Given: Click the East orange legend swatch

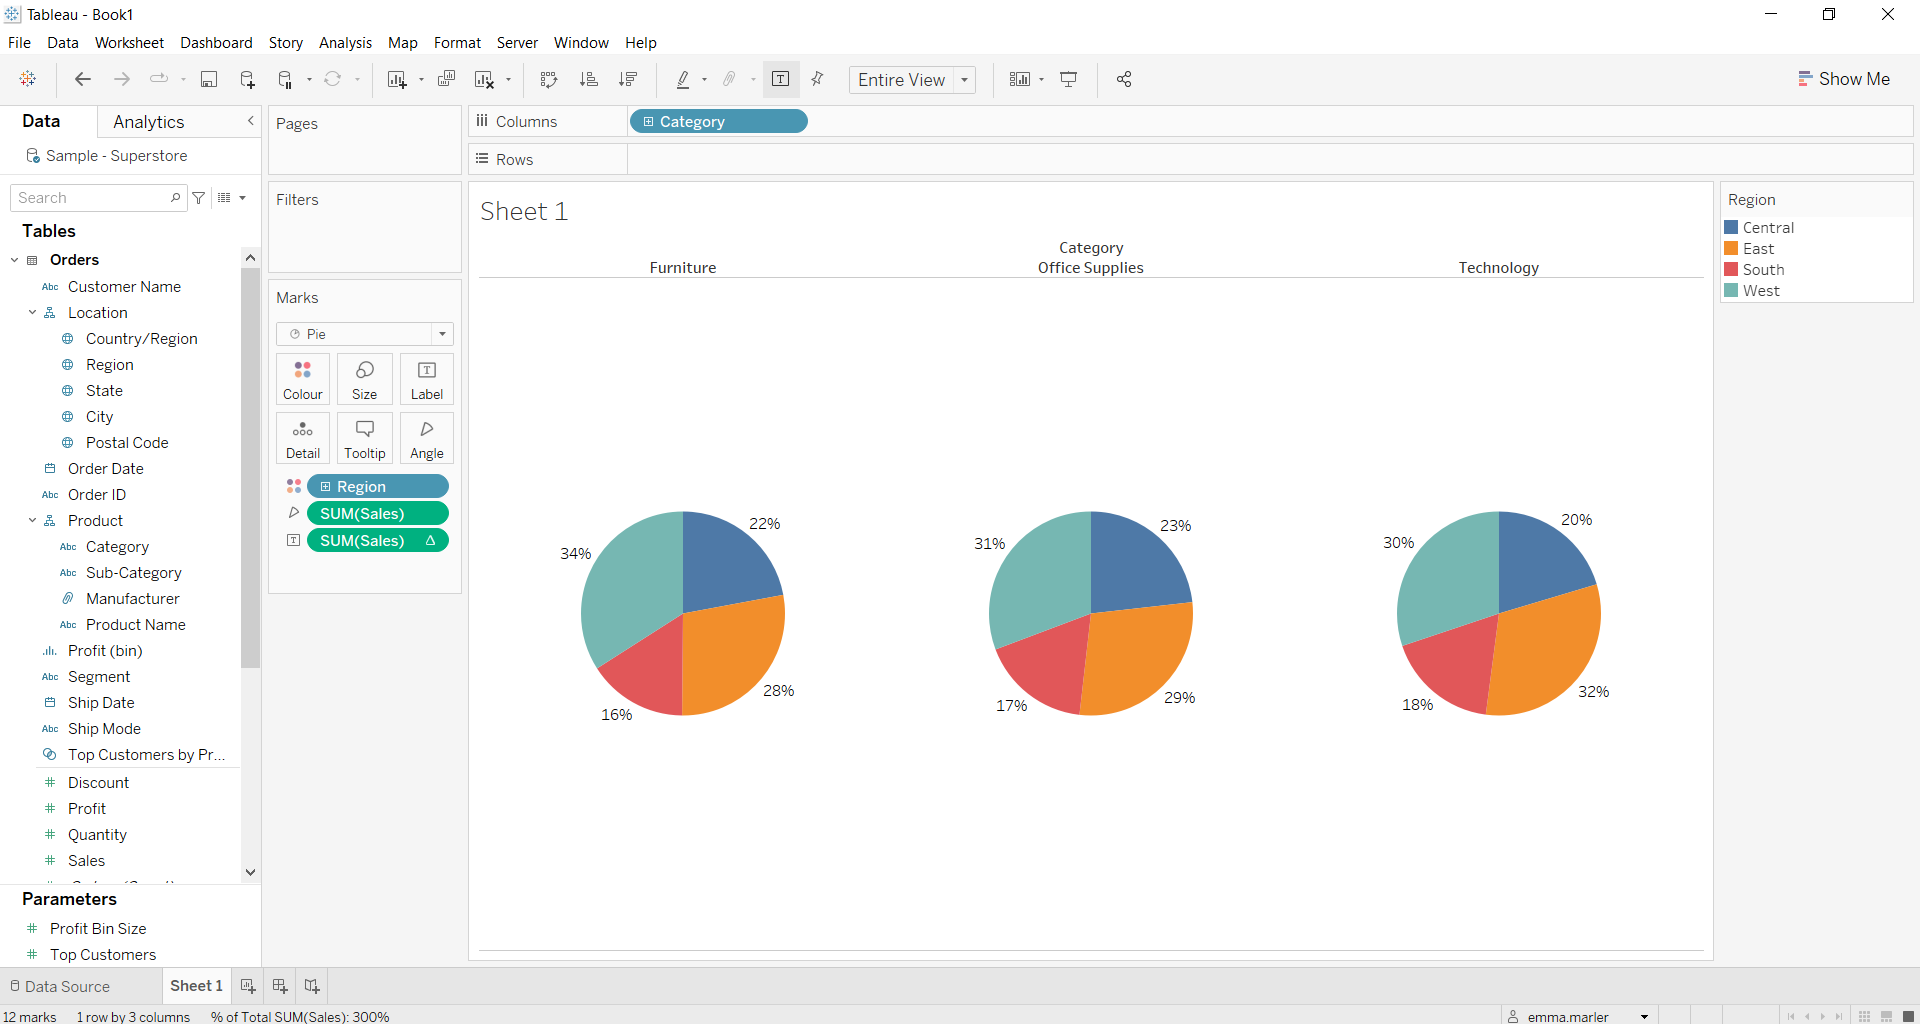Looking at the screenshot, I should click(x=1731, y=249).
